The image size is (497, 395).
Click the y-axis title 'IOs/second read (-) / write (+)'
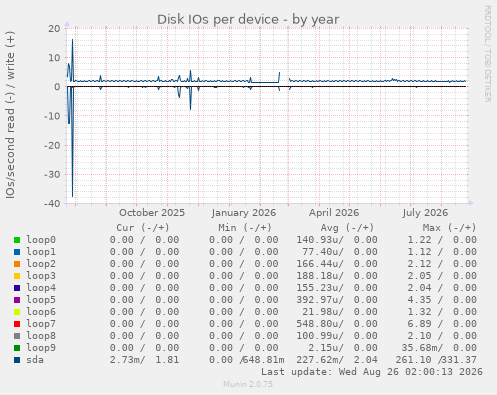coord(10,115)
